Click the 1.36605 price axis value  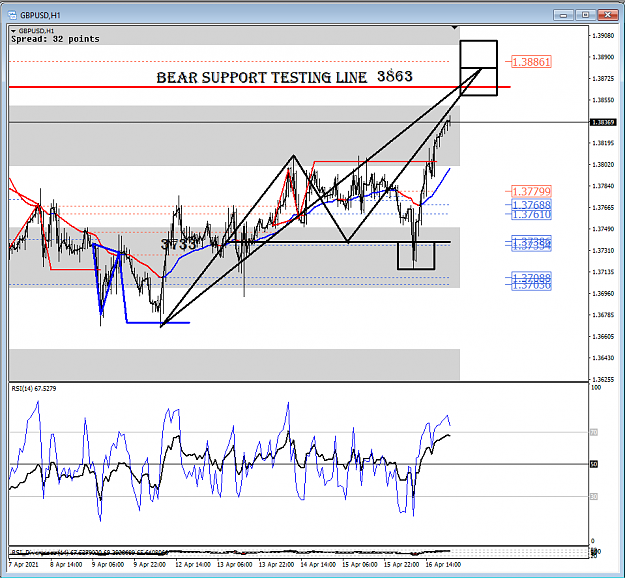pyautogui.click(x=603, y=337)
